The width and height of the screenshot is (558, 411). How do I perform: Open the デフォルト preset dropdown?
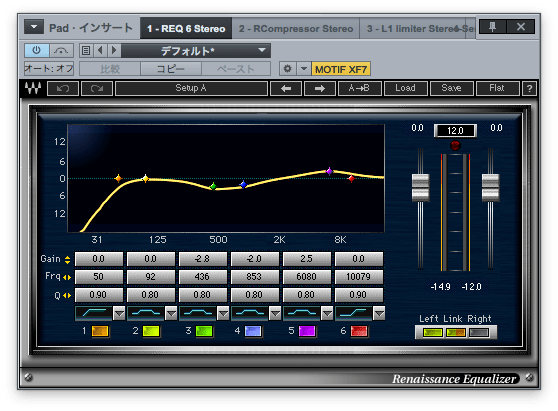196,51
